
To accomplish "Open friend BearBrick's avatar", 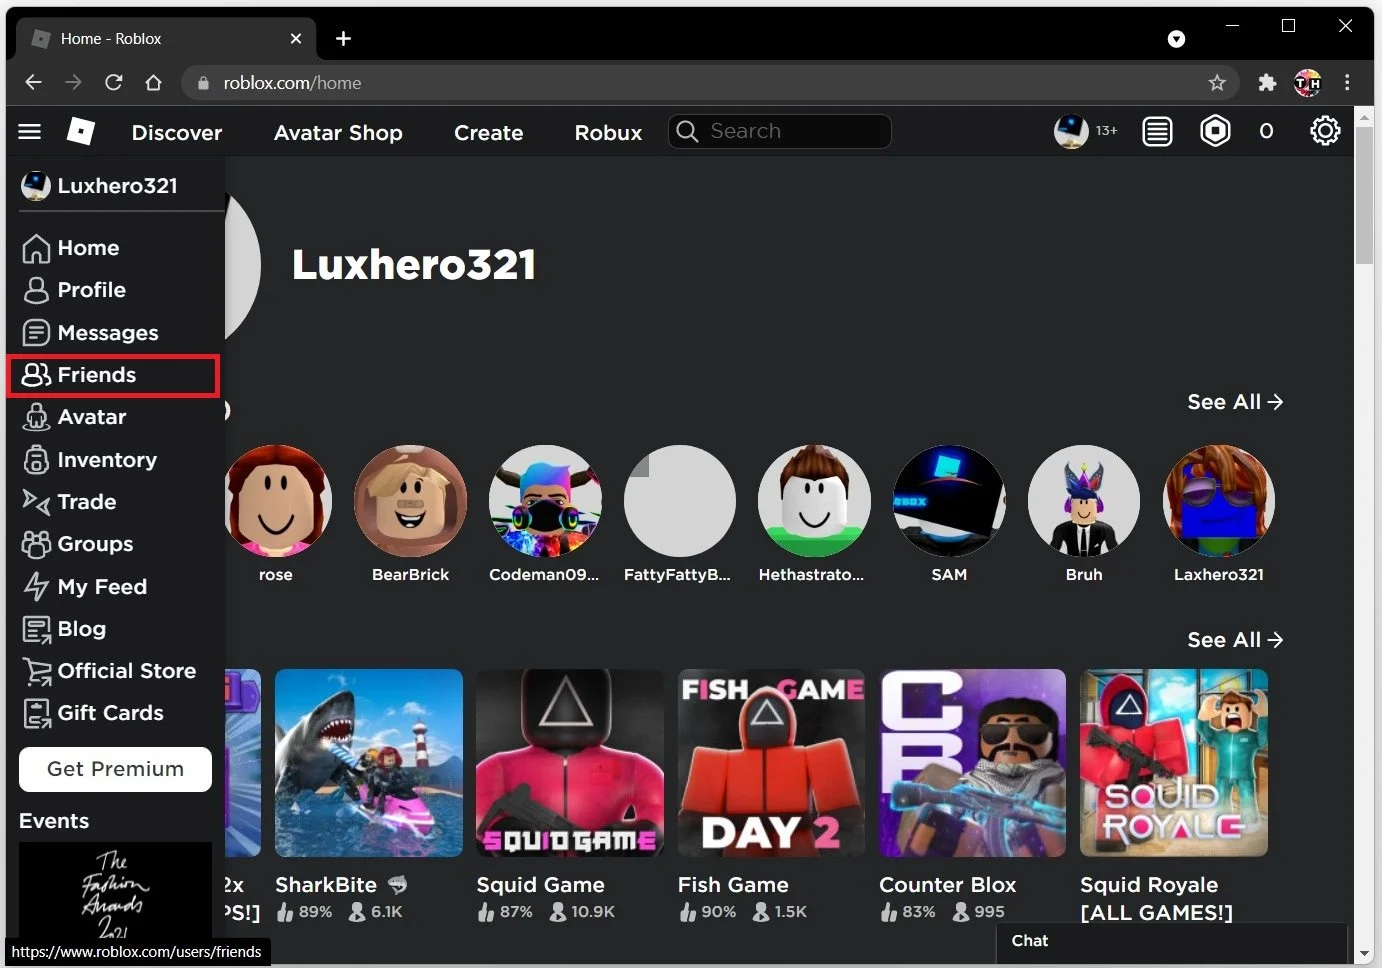I will pos(410,501).
